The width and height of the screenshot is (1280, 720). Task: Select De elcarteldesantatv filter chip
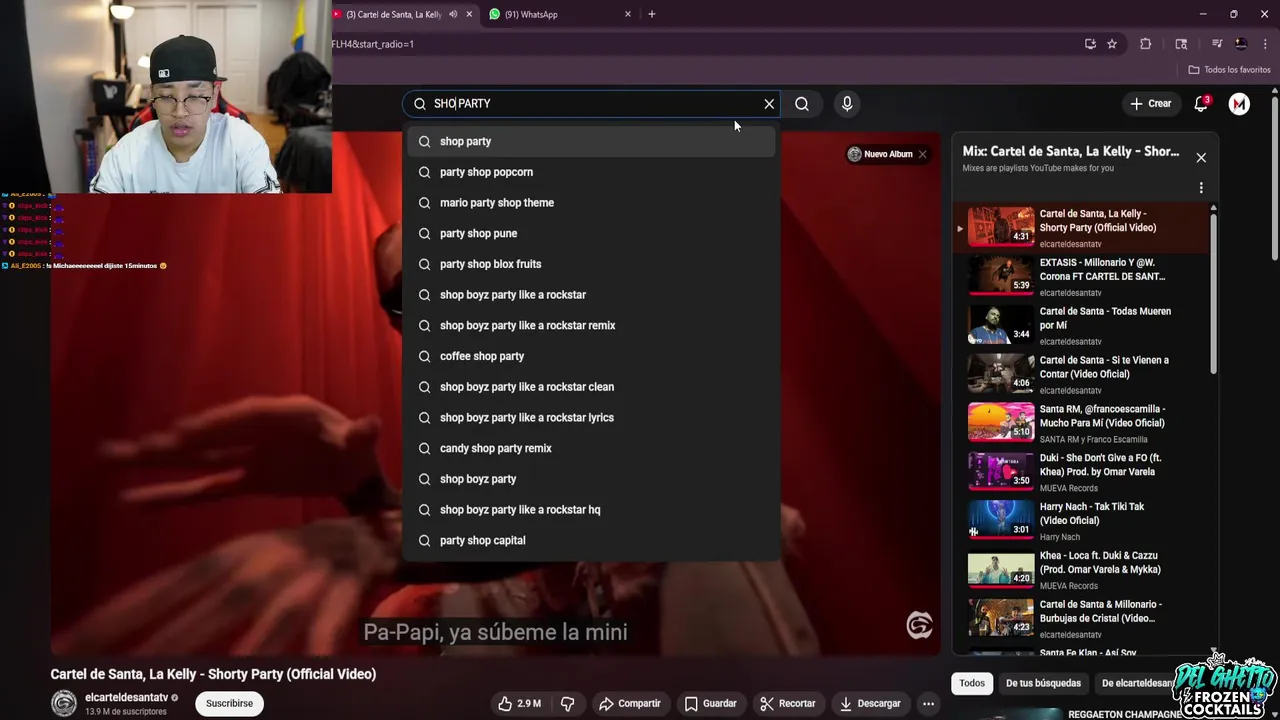tap(1138, 684)
